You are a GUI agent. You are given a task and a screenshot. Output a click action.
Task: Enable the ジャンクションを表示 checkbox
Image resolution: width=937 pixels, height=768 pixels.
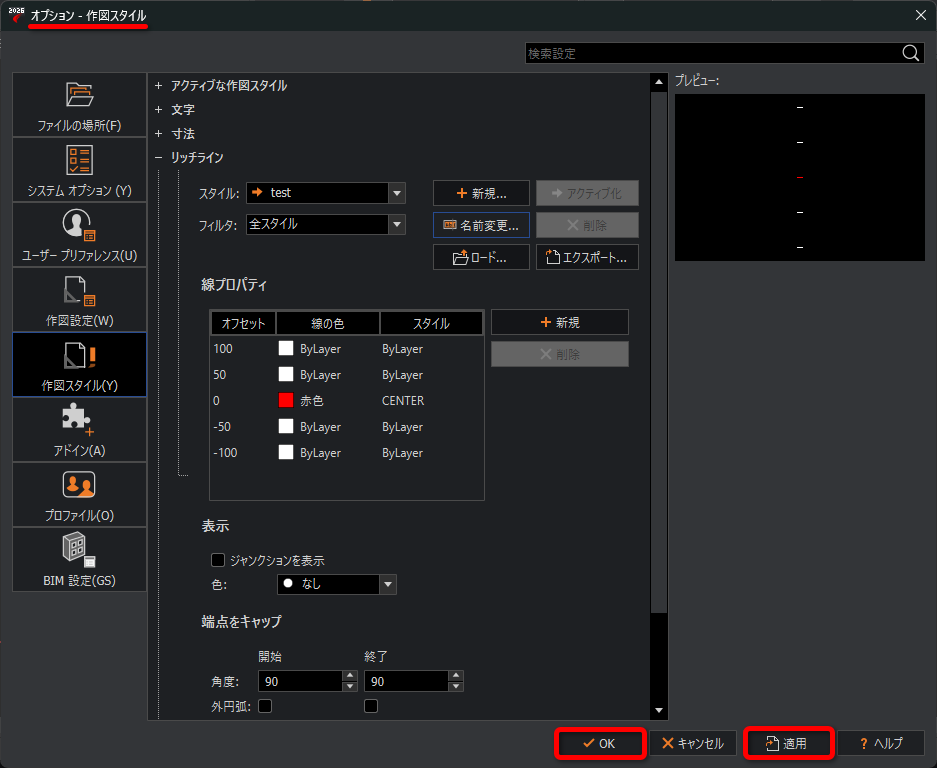click(218, 560)
